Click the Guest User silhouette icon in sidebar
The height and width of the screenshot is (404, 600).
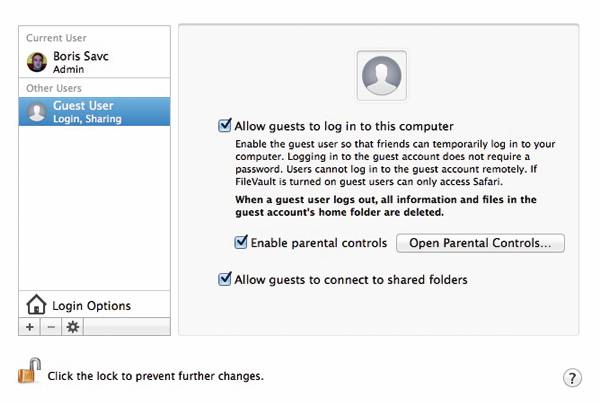pyautogui.click(x=37, y=112)
